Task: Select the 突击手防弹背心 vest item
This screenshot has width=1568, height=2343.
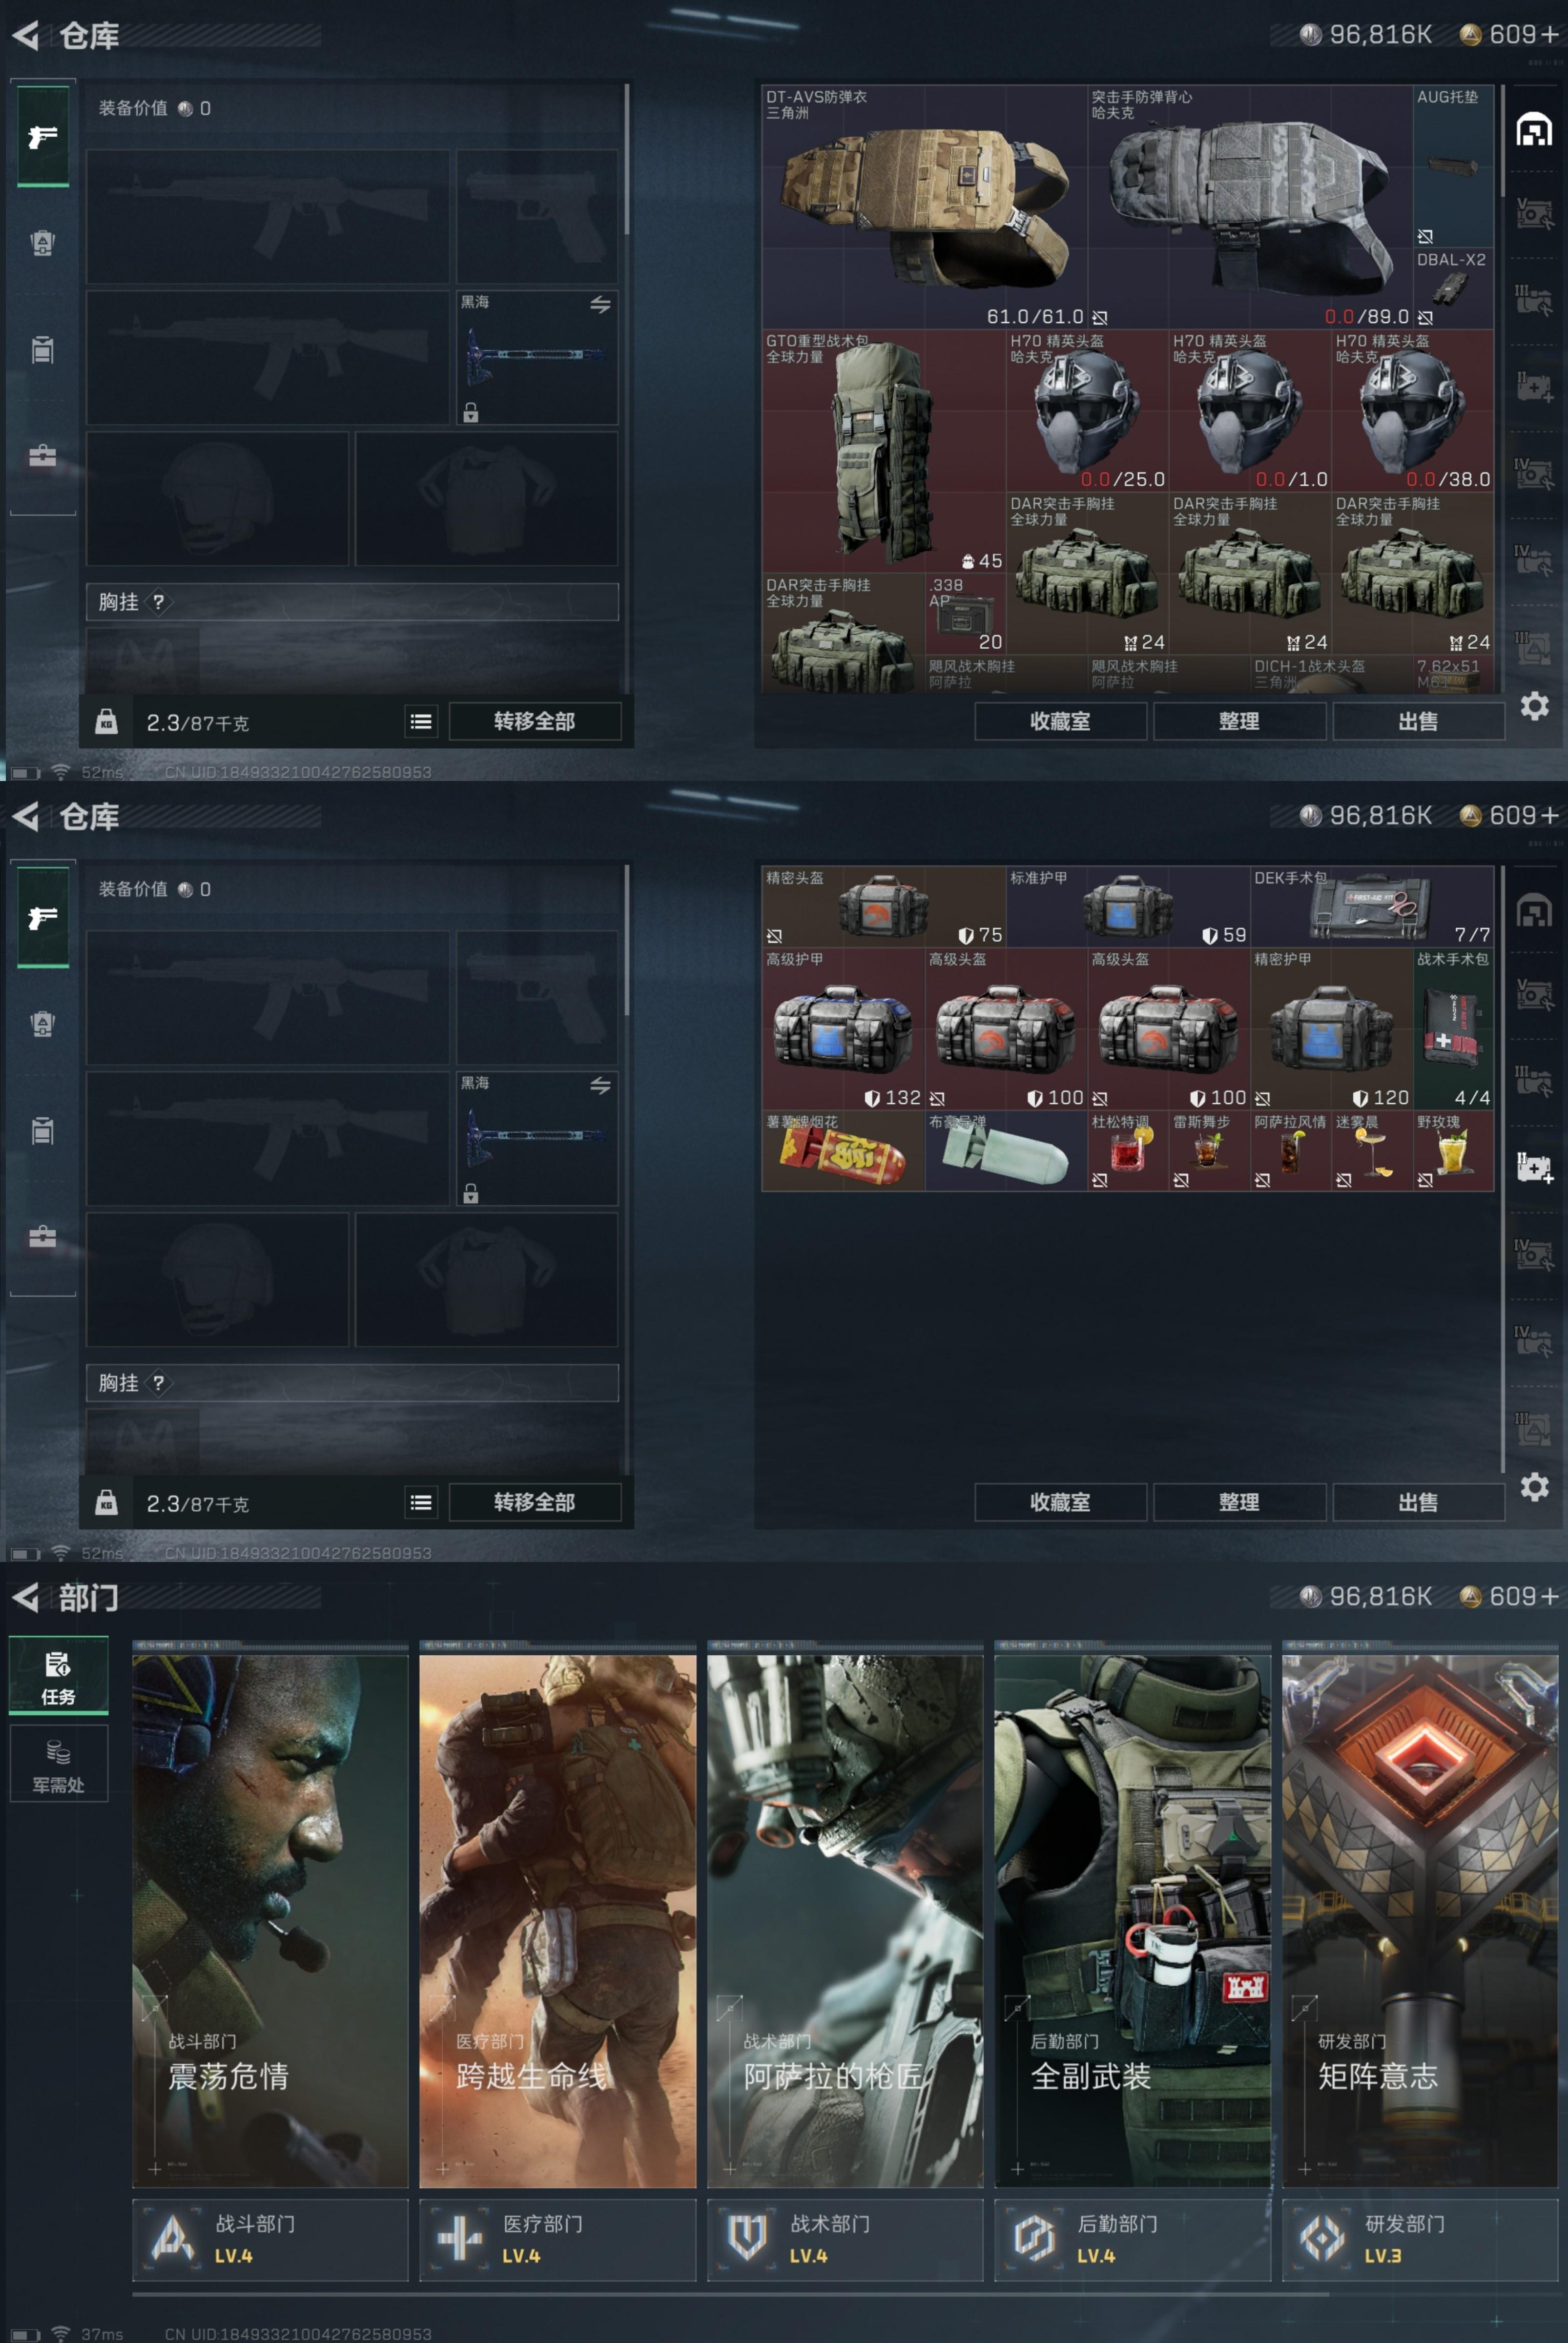Action: 1250,207
